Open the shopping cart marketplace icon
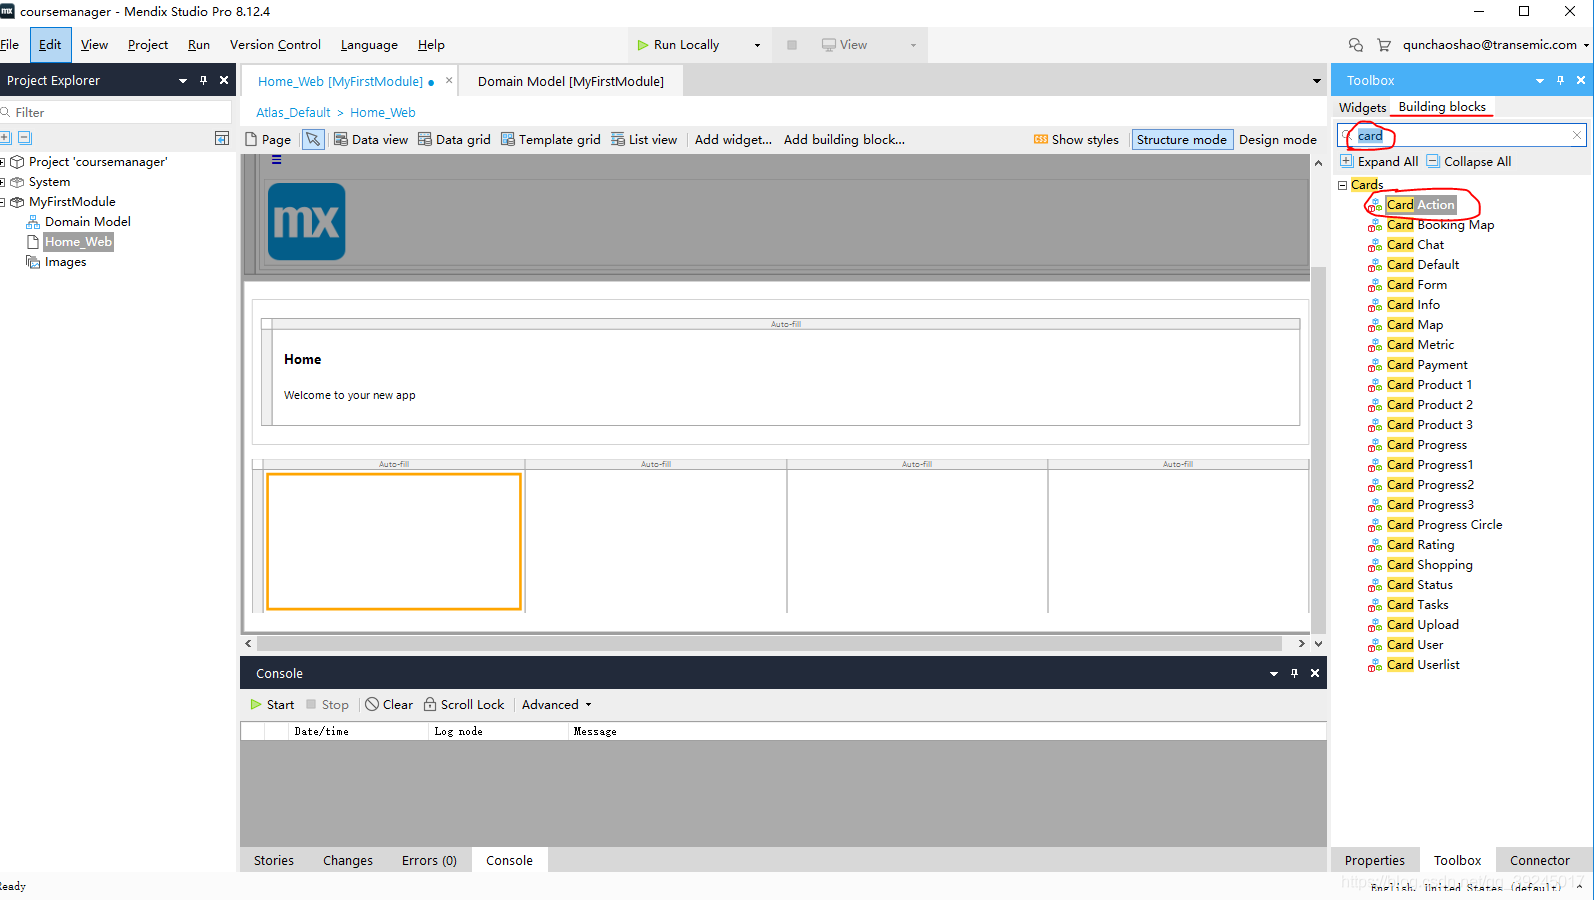The image size is (1594, 900). click(x=1384, y=45)
